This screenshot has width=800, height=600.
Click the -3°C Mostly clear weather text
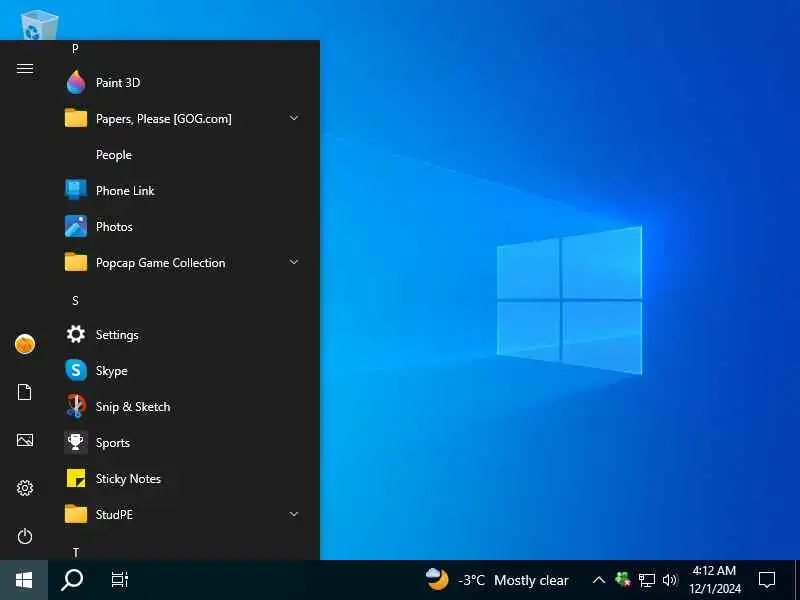coord(513,581)
